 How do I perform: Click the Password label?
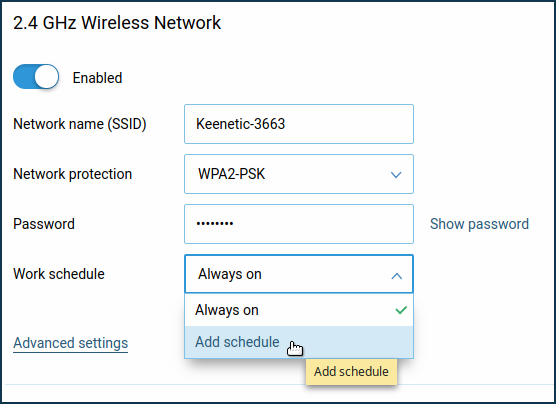tap(44, 224)
